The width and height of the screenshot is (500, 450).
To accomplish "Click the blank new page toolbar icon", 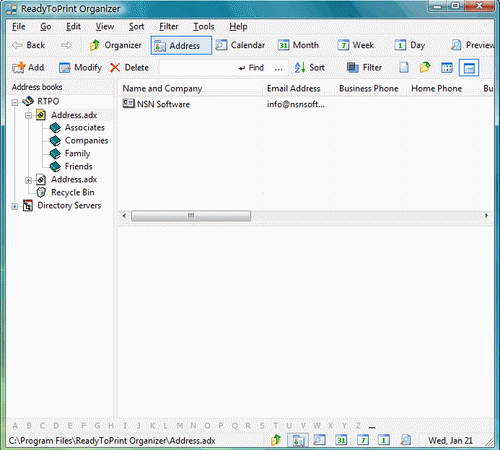I will pyautogui.click(x=404, y=68).
